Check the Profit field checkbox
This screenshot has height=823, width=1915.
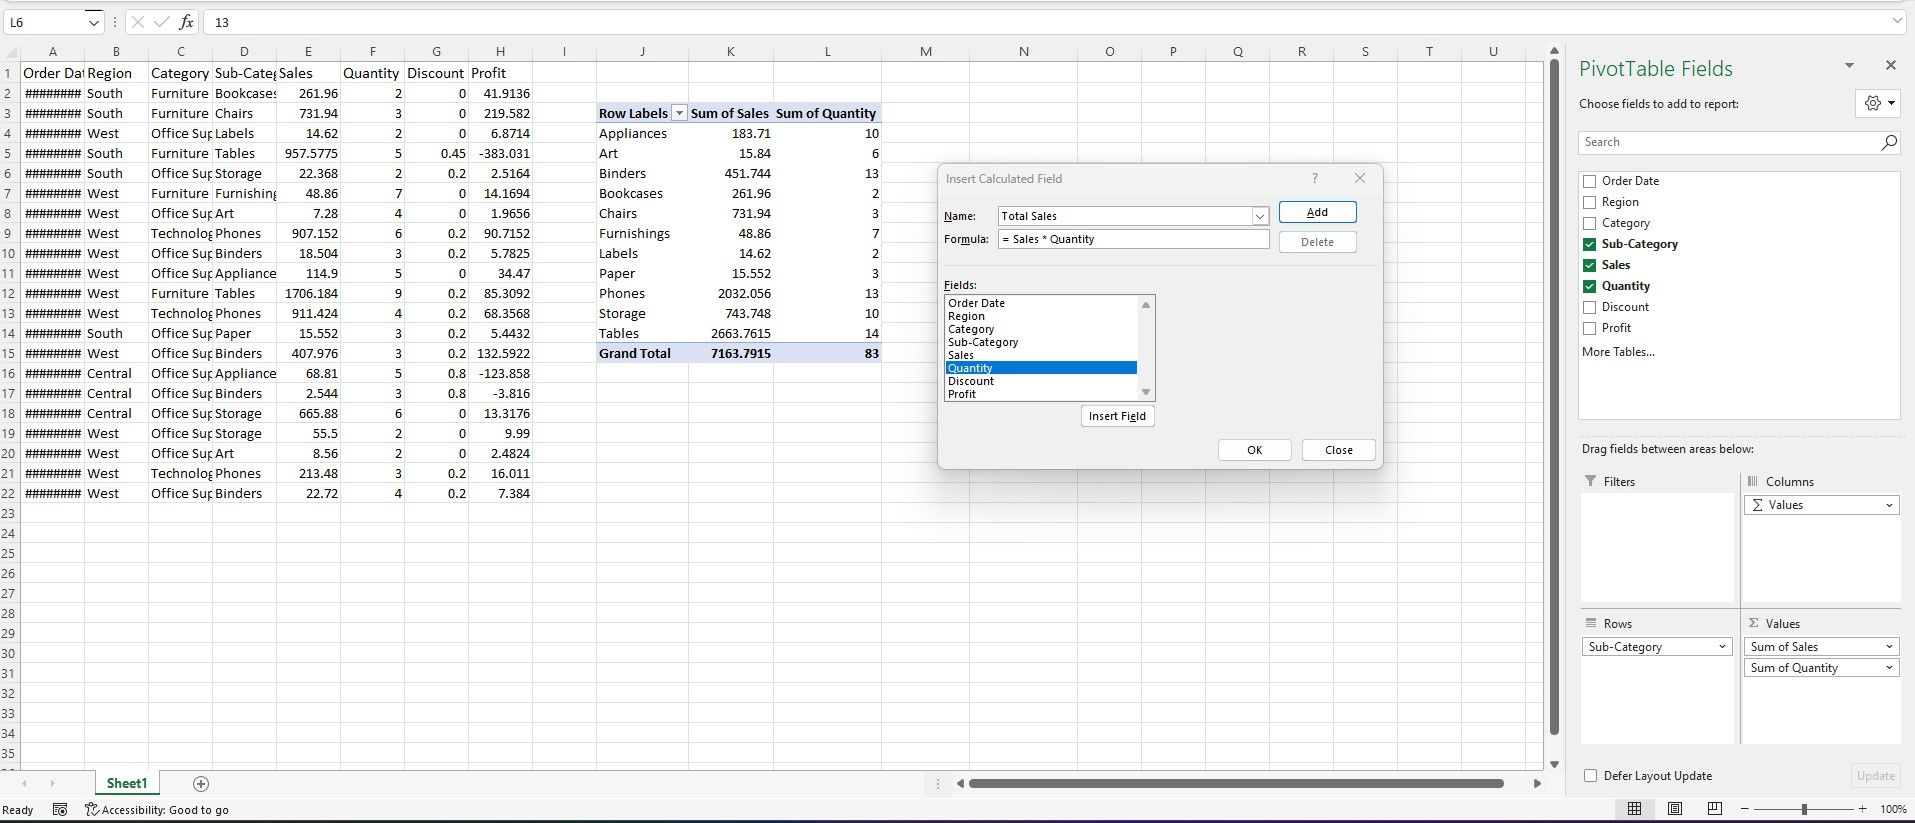[x=1589, y=329]
